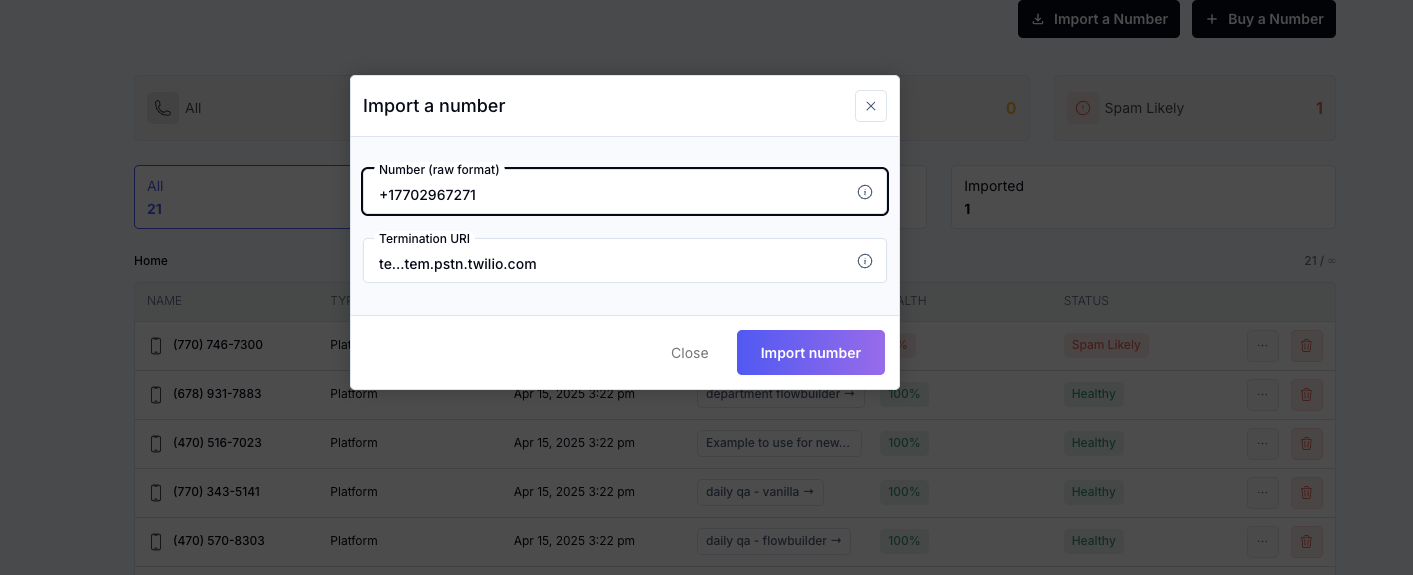Click the Close text button
The image size is (1413, 575).
point(689,353)
